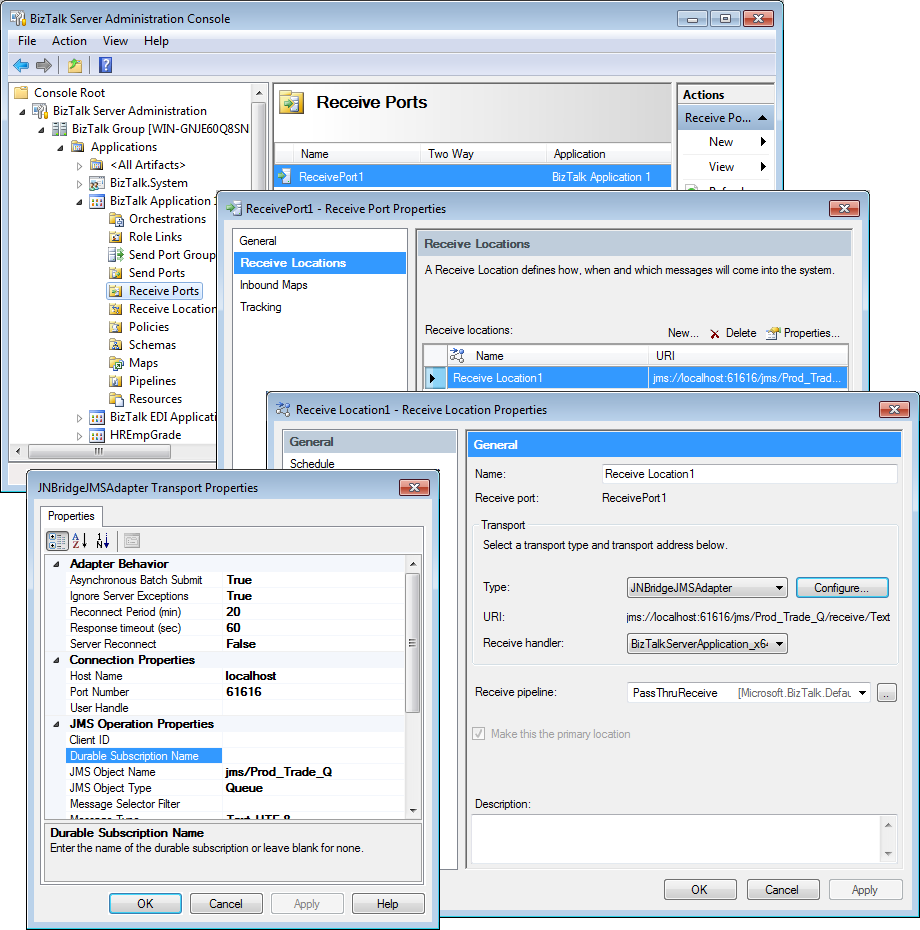This screenshot has width=920, height=930.
Task: Expand the BizTalk.System tree node
Action: point(80,183)
